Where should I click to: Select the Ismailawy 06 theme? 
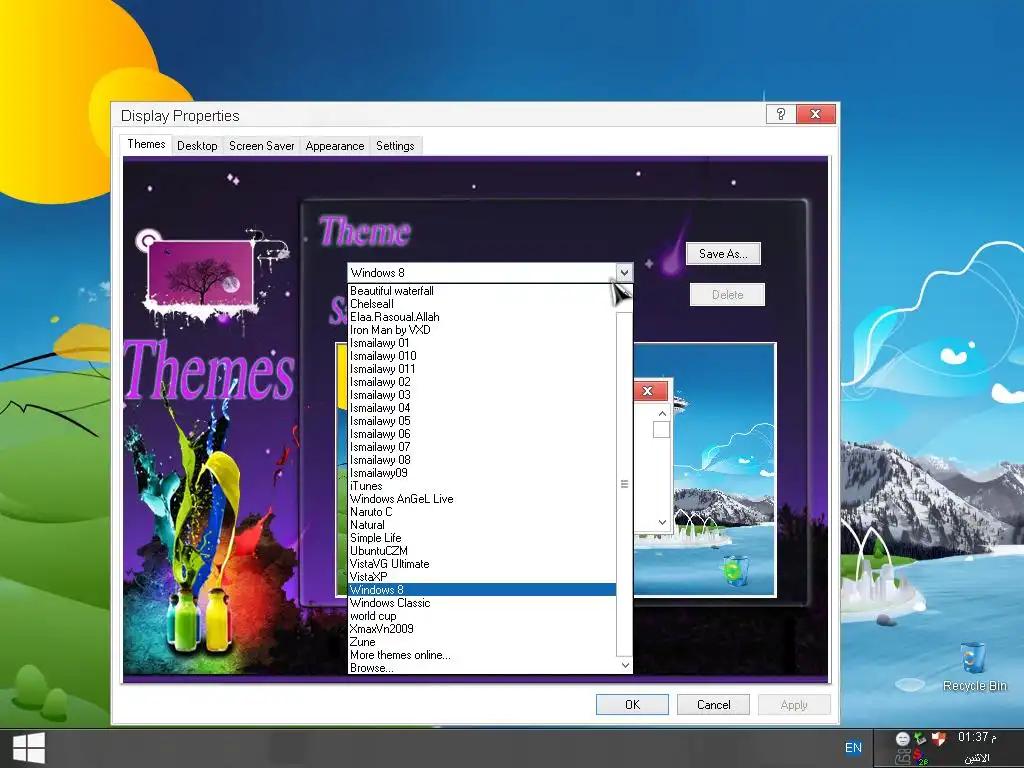(x=483, y=434)
